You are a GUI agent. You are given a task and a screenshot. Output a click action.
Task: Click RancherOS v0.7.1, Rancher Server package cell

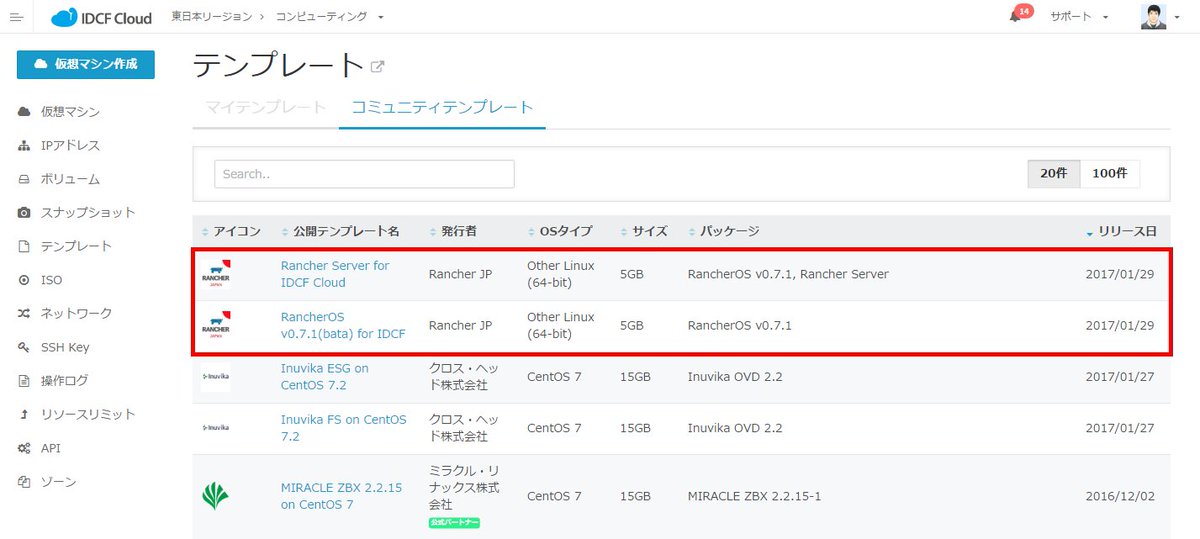[x=788, y=274]
